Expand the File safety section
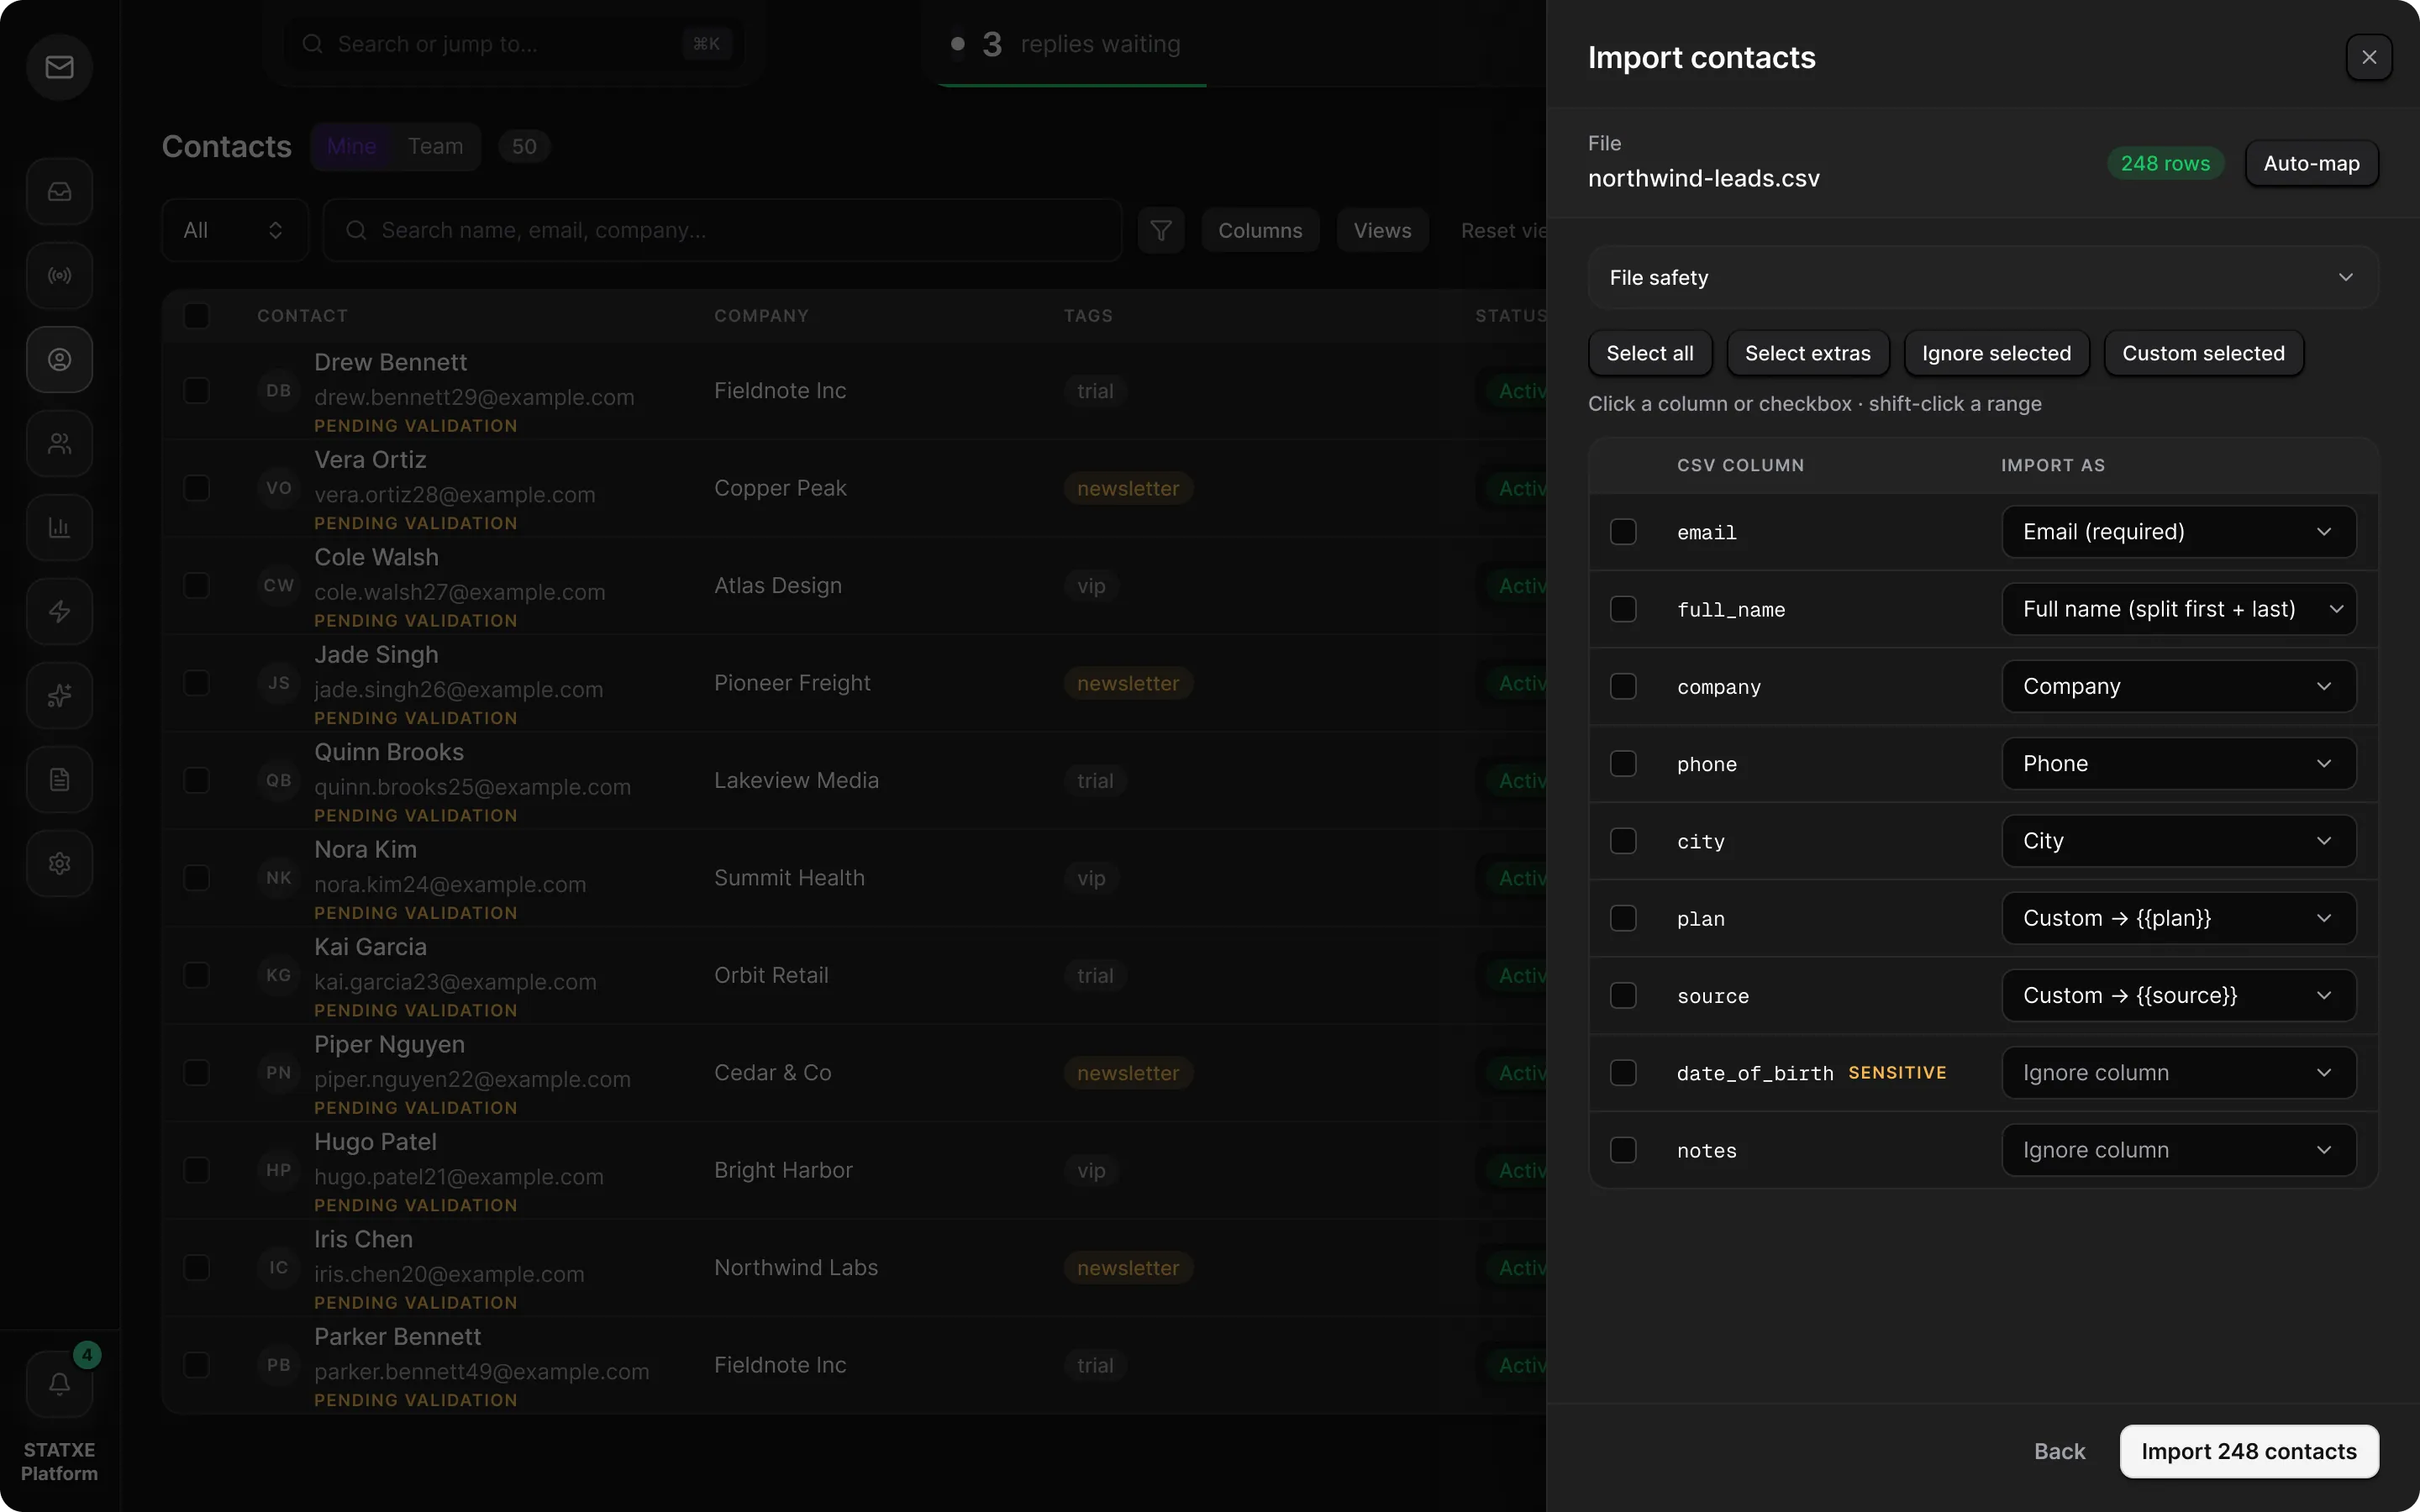 click(x=1983, y=277)
